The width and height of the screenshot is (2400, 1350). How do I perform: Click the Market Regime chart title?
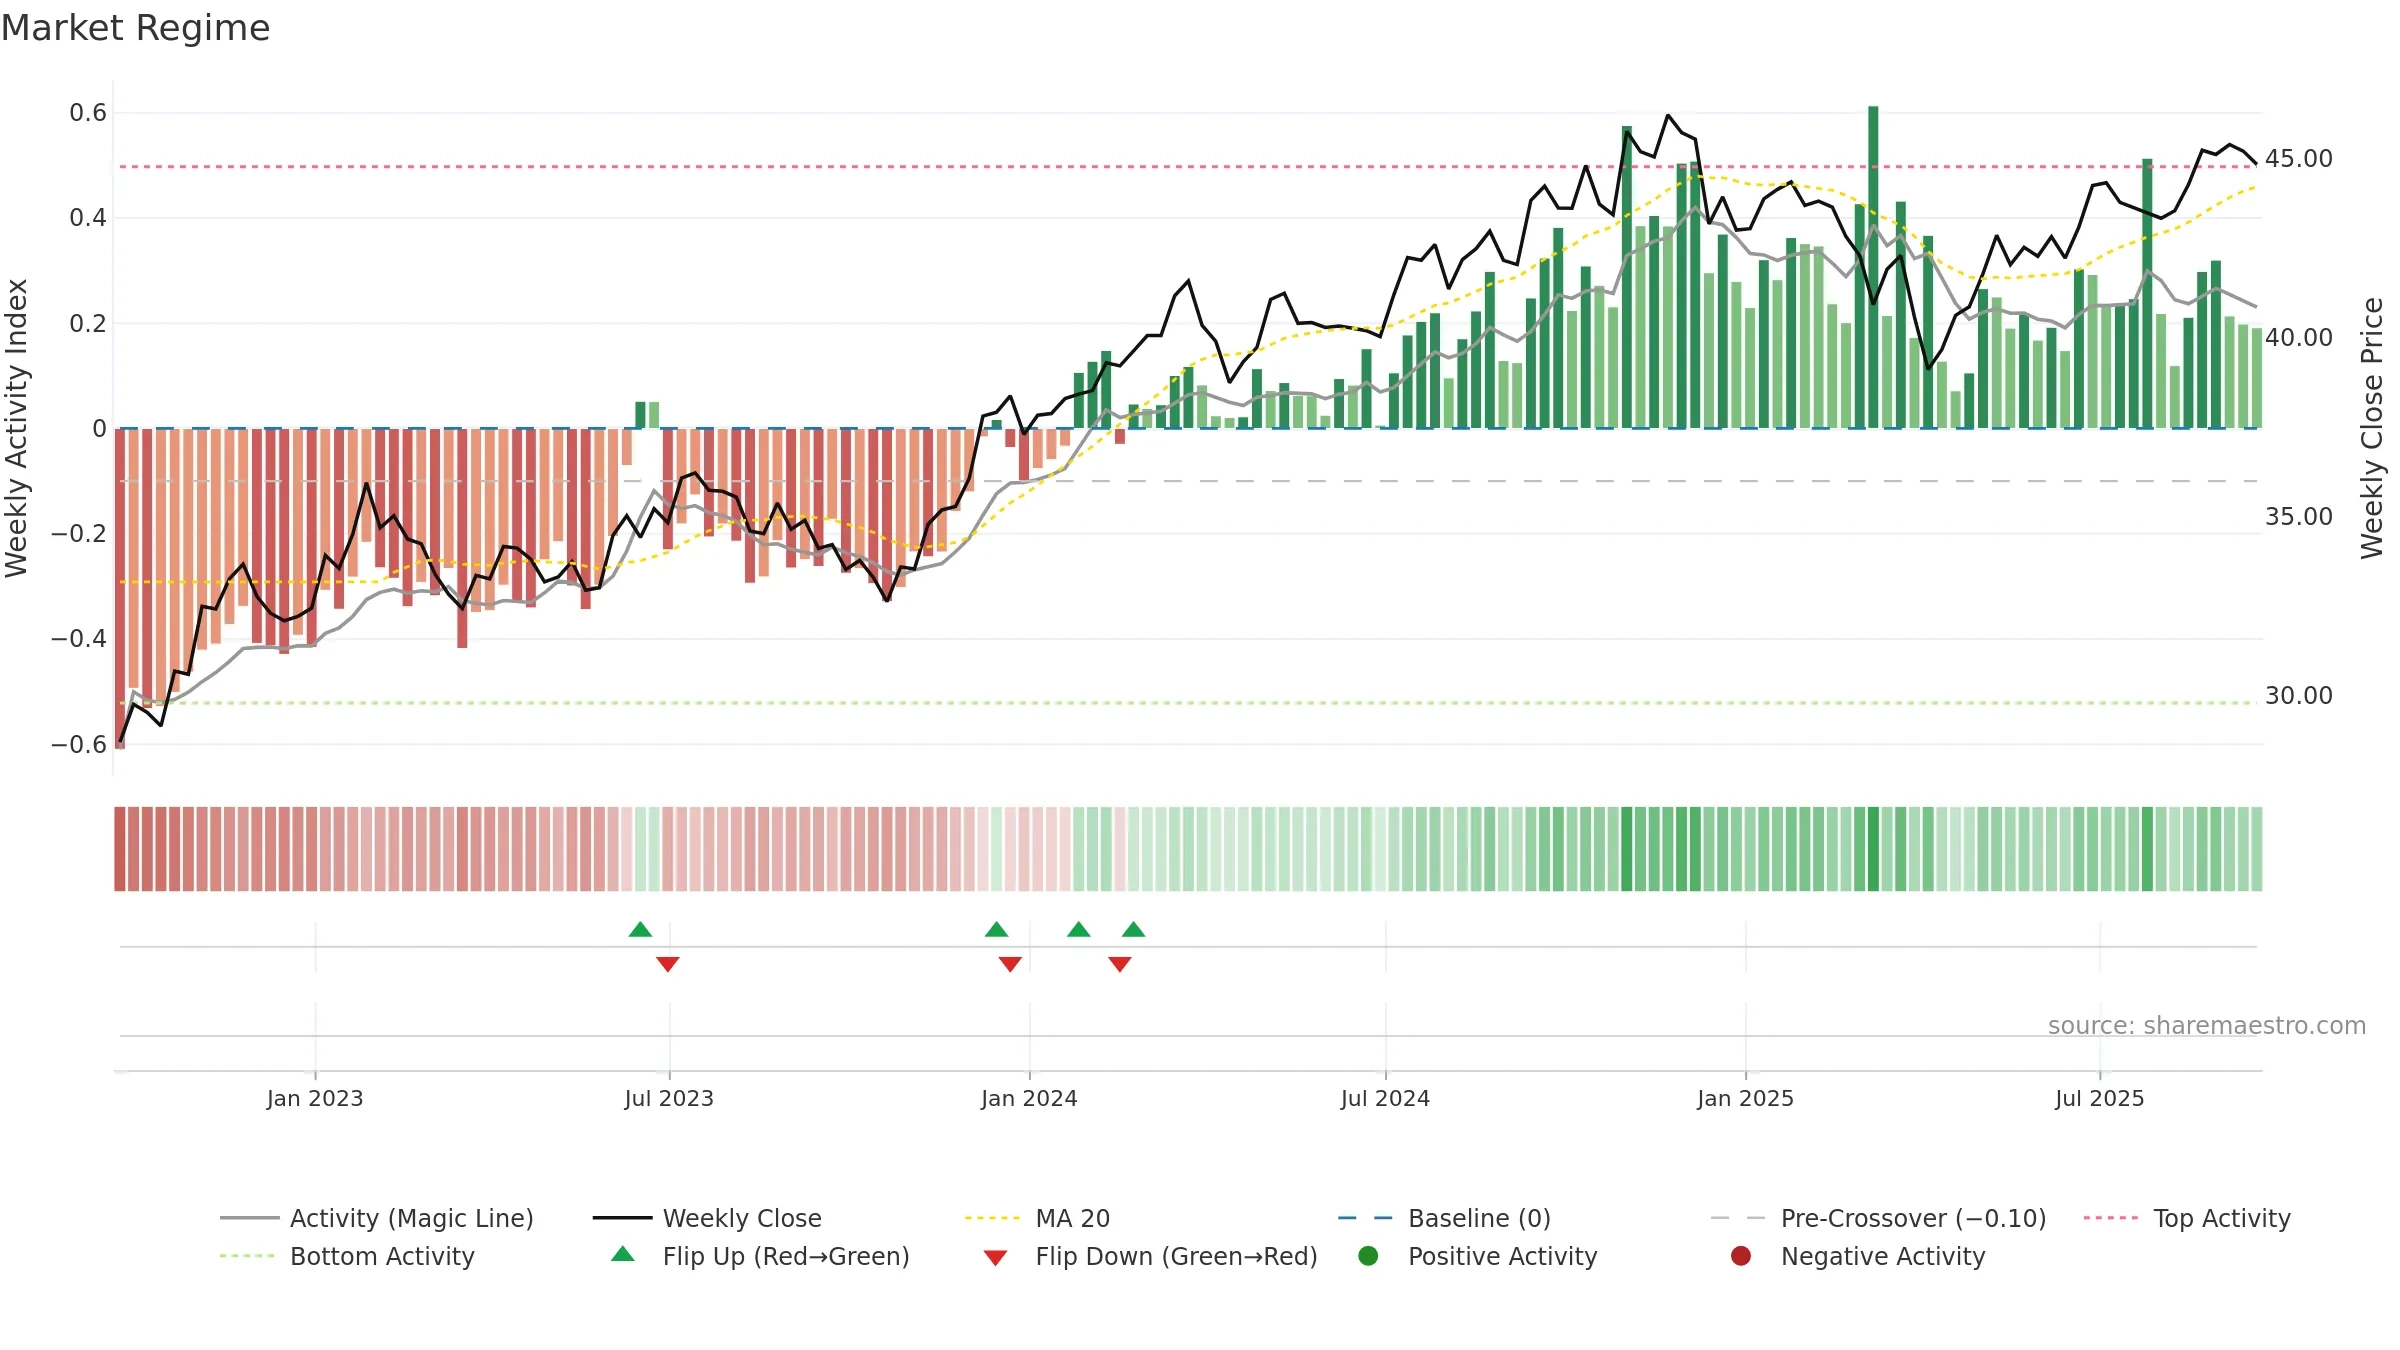pyautogui.click(x=135, y=28)
